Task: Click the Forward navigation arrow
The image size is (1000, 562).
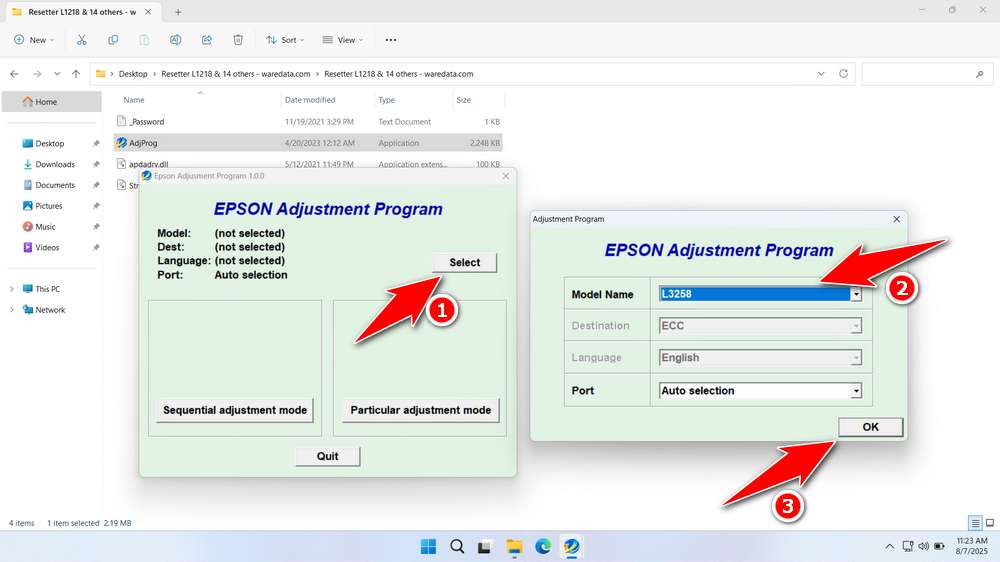Action: coord(37,74)
